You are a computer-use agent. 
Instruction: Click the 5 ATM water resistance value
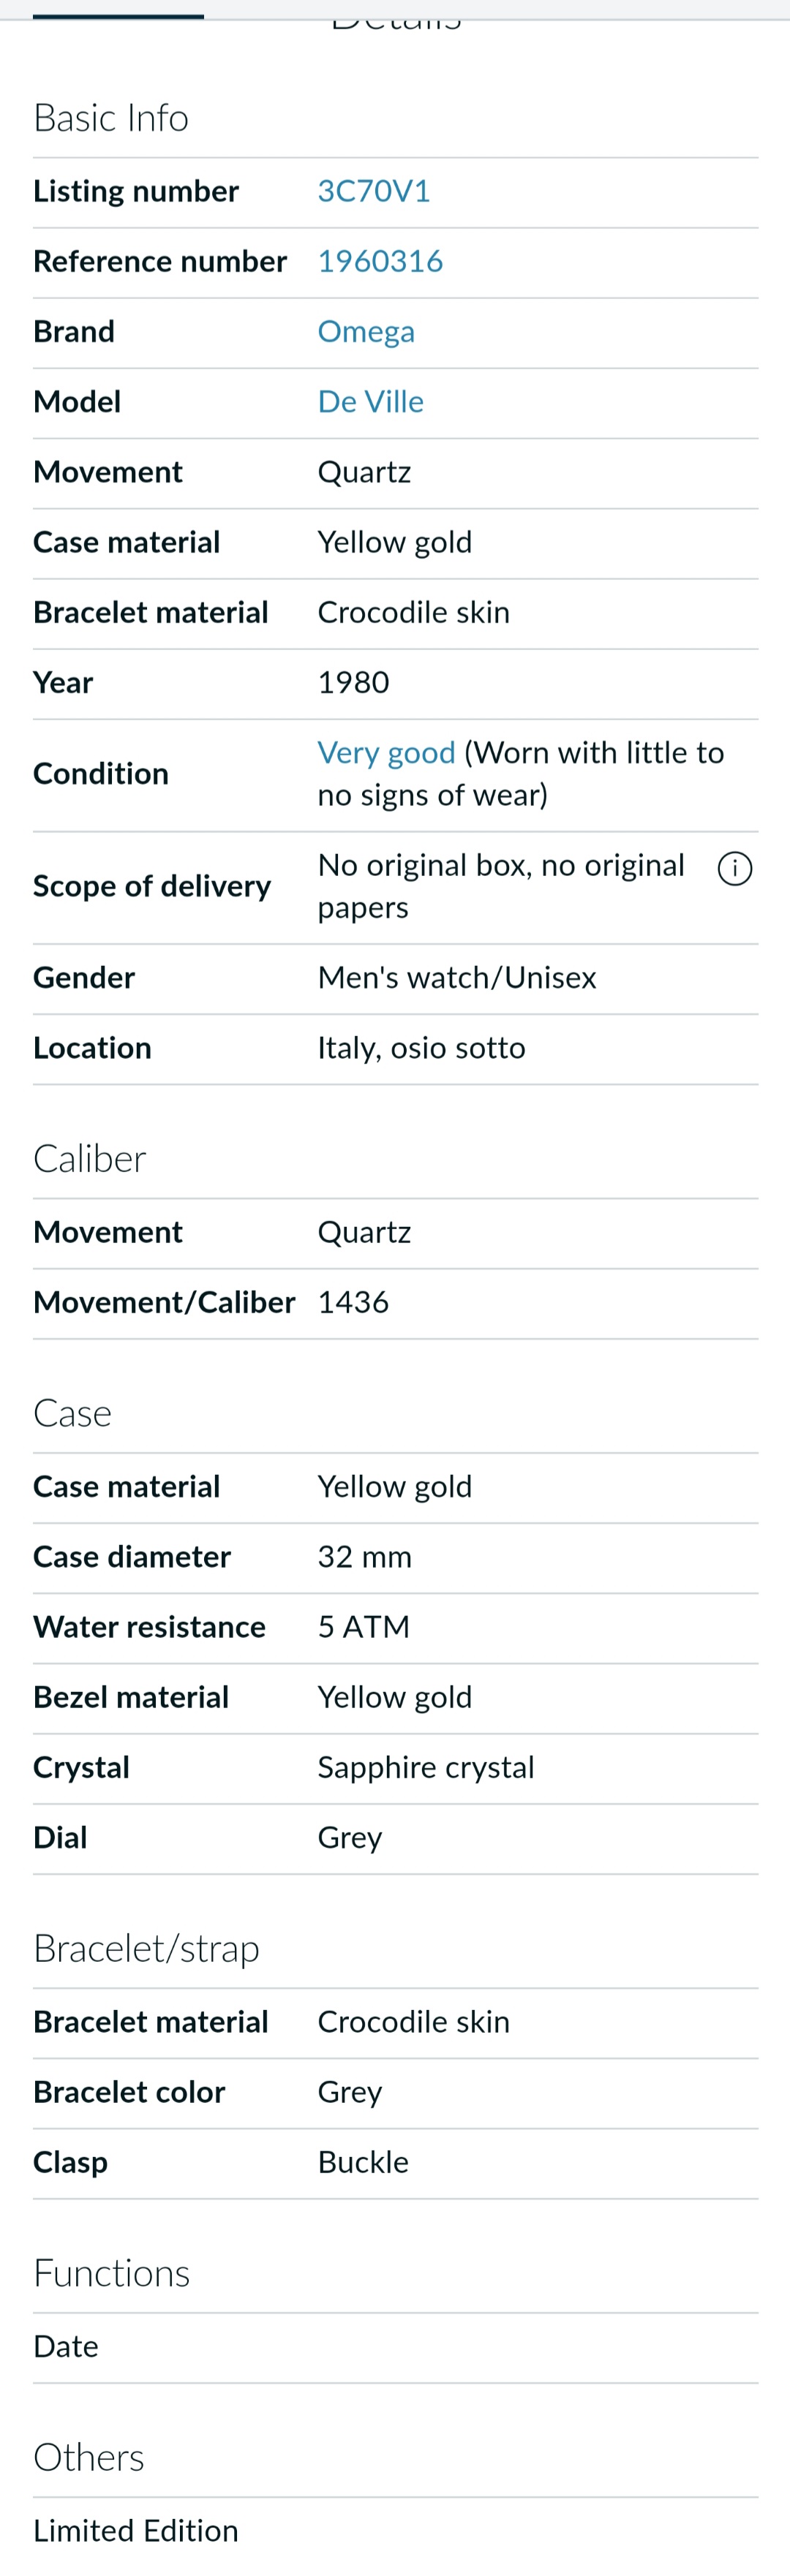364,1627
